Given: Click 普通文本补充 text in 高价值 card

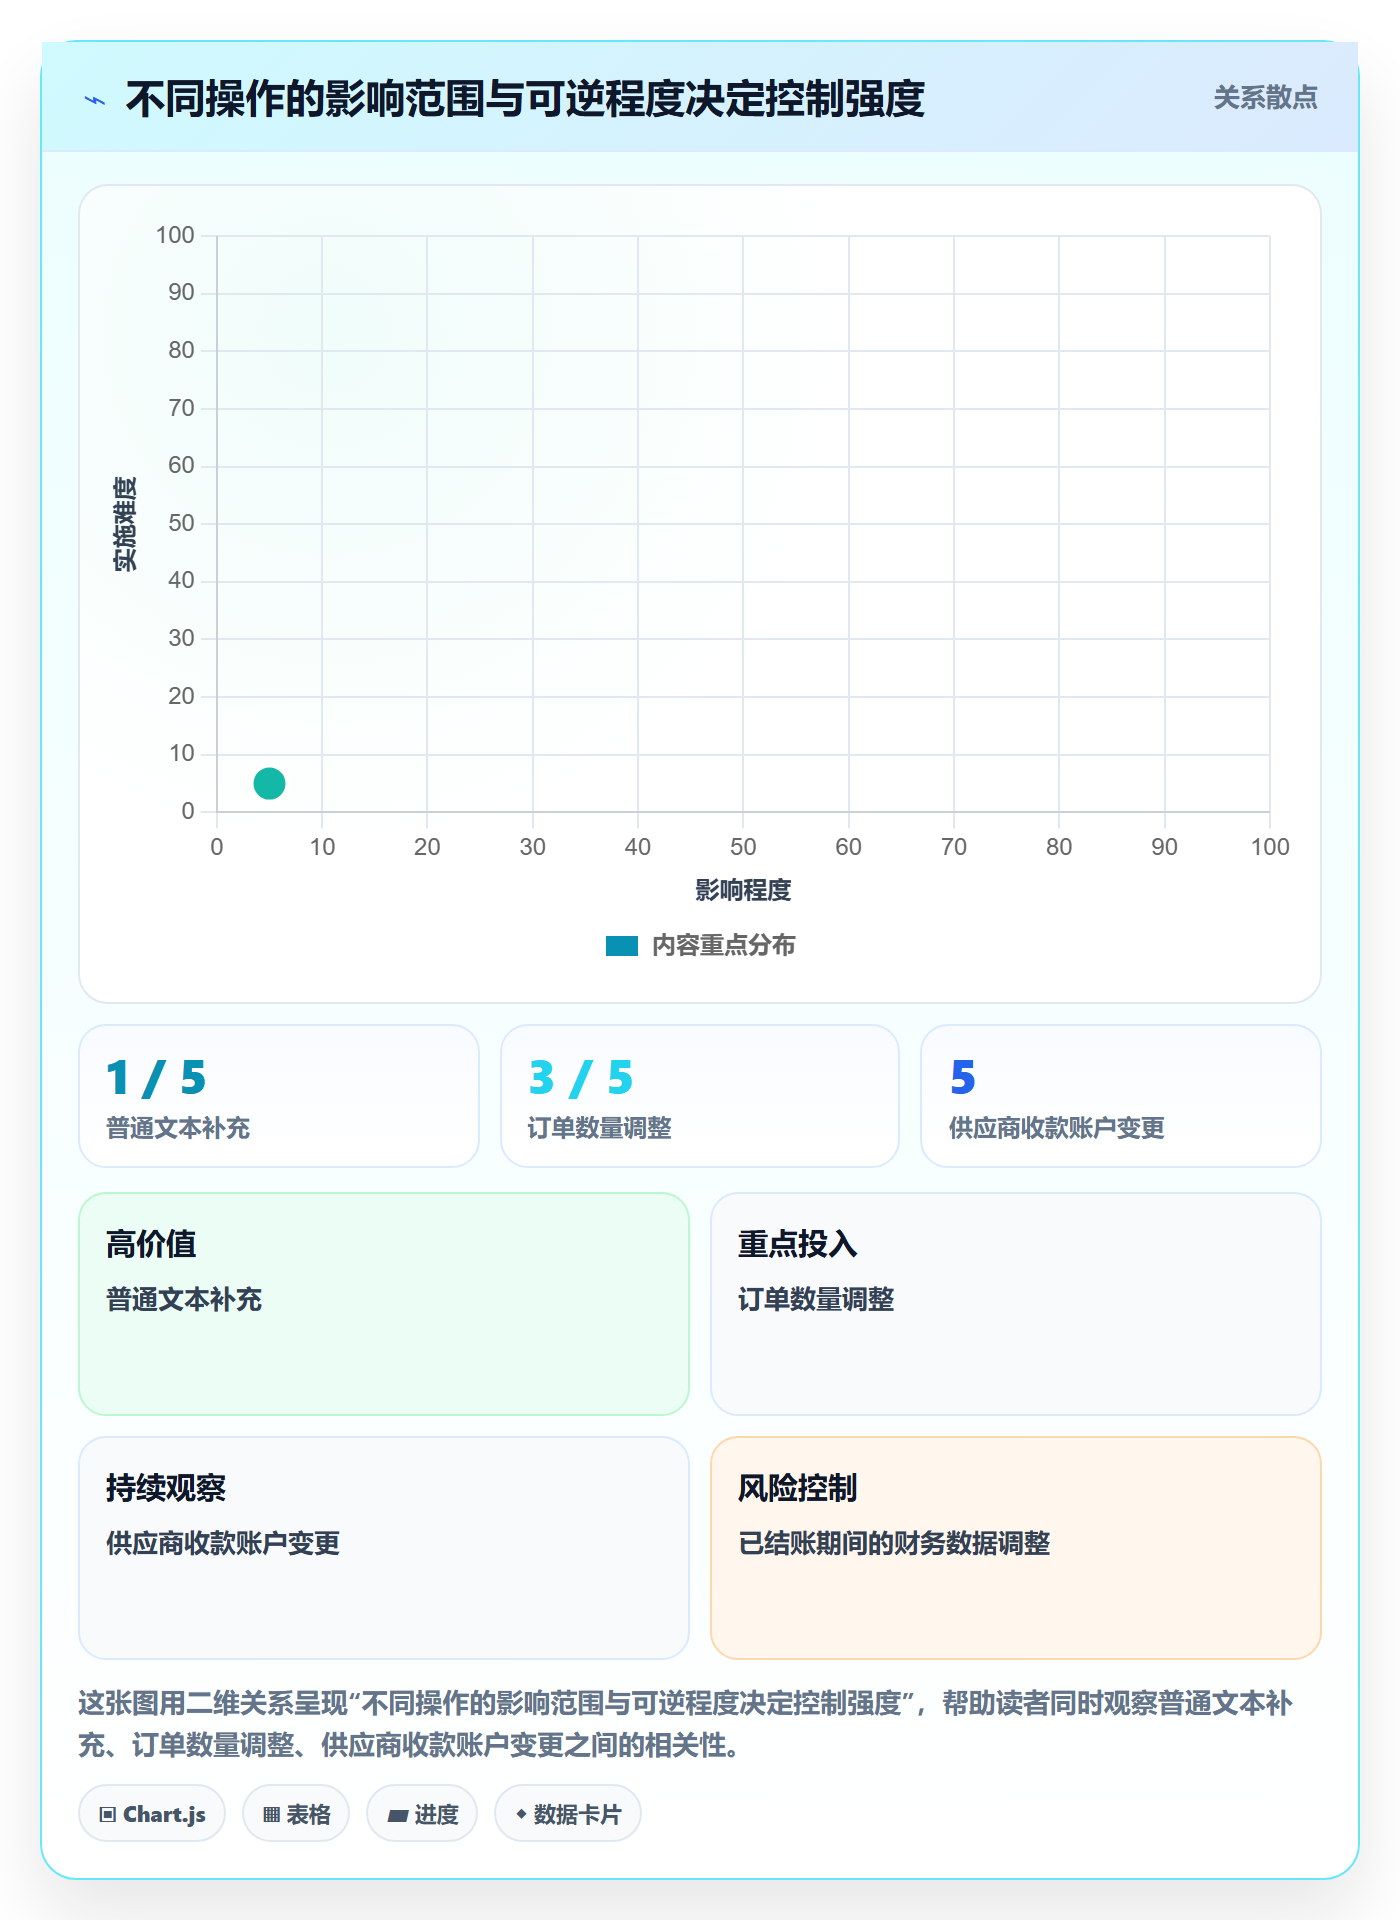Looking at the screenshot, I should tap(184, 1299).
